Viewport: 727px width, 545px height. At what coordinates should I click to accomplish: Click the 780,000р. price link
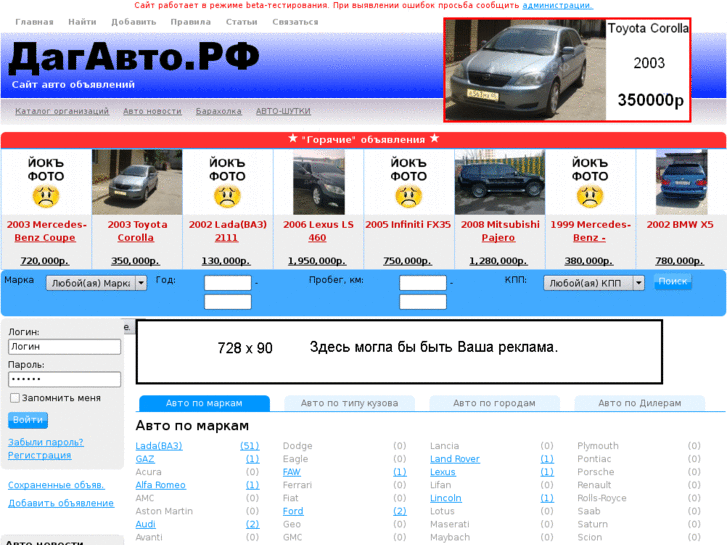click(679, 261)
